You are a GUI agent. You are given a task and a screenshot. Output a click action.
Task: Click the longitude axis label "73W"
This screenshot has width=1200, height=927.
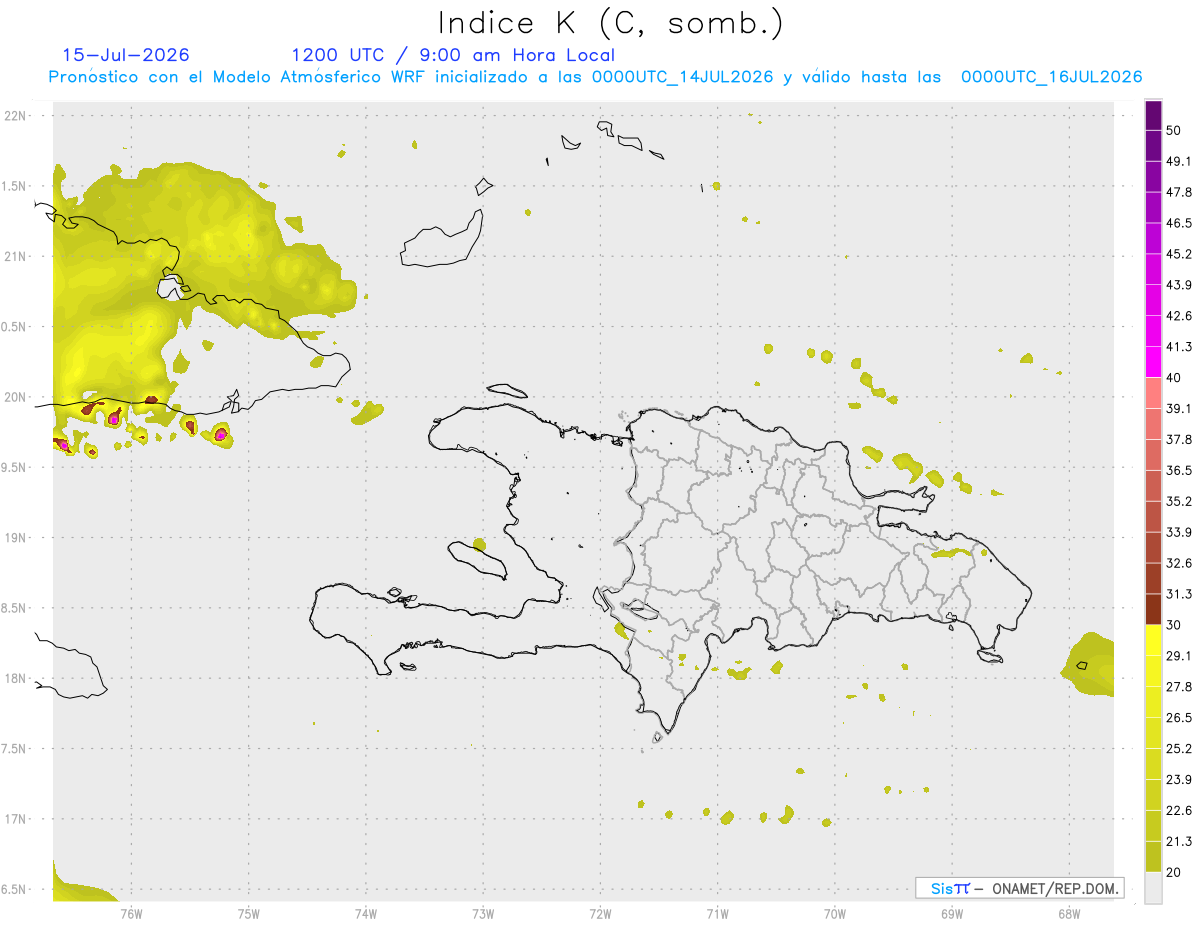(483, 914)
